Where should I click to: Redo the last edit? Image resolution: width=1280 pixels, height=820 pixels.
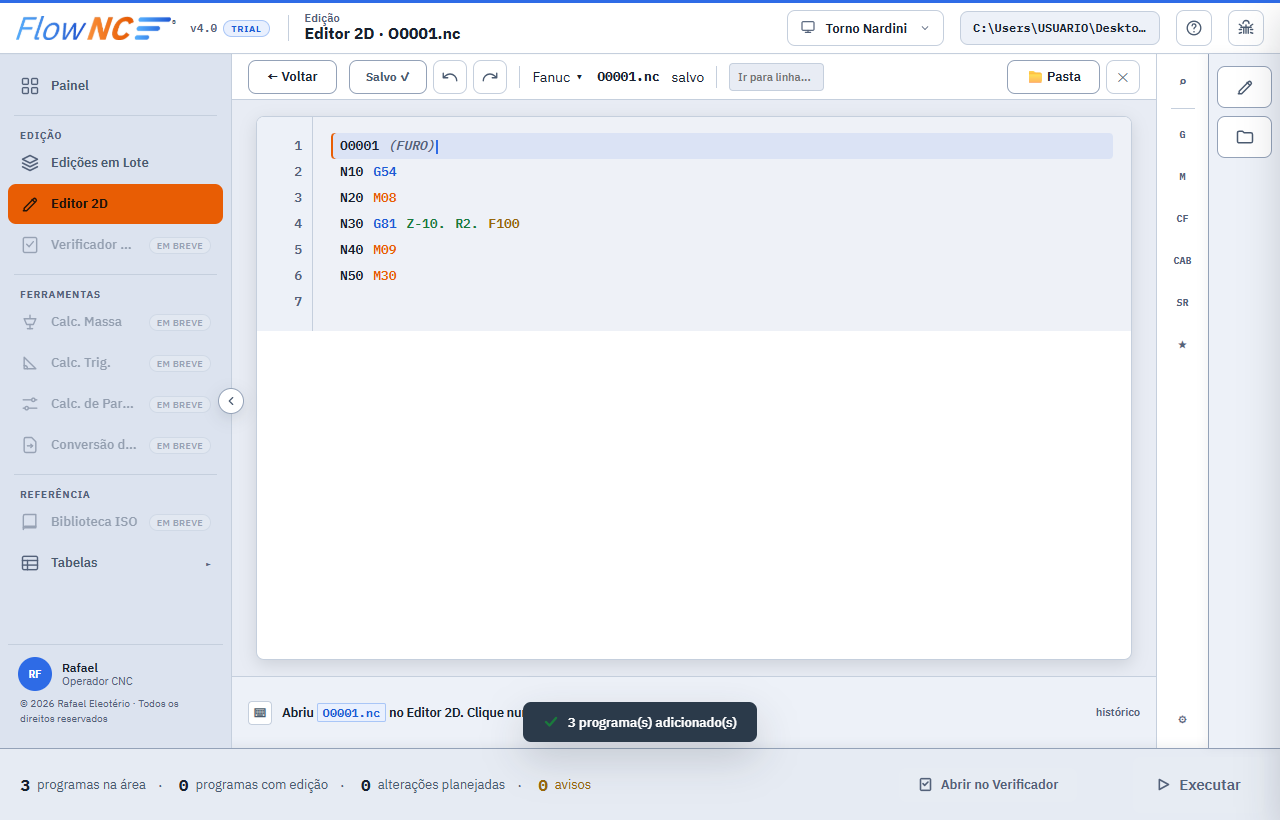490,77
